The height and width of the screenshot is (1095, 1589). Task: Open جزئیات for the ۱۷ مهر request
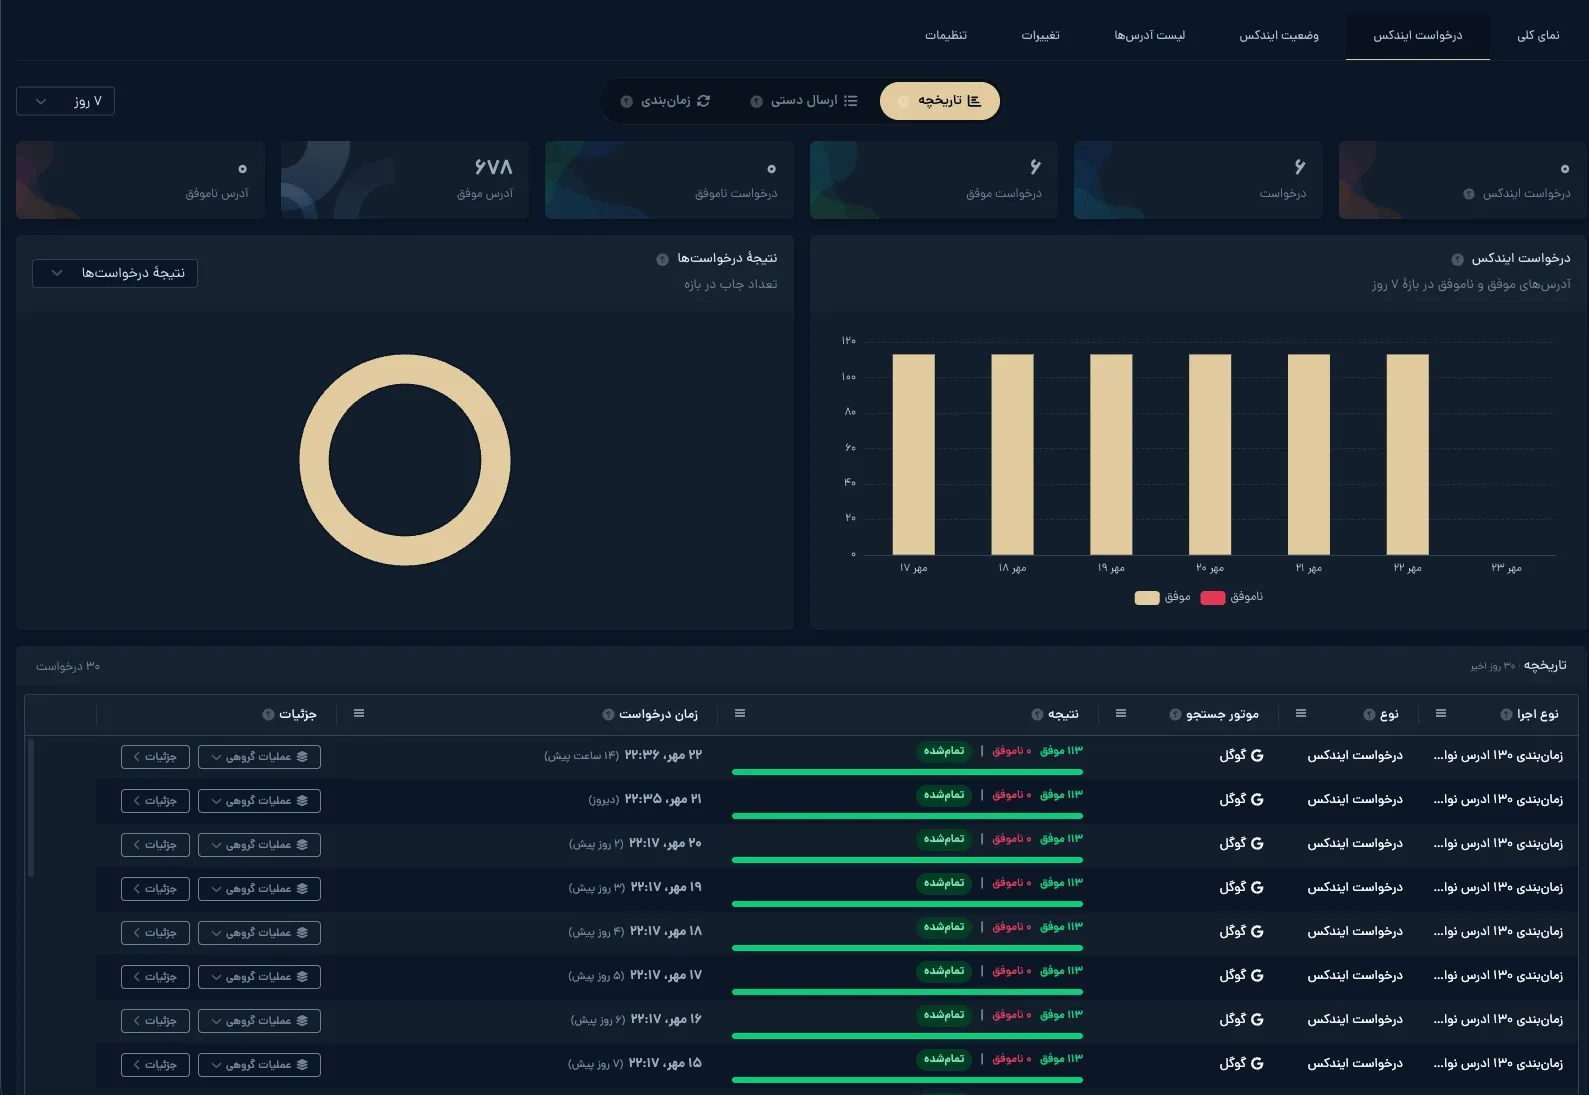tap(155, 977)
